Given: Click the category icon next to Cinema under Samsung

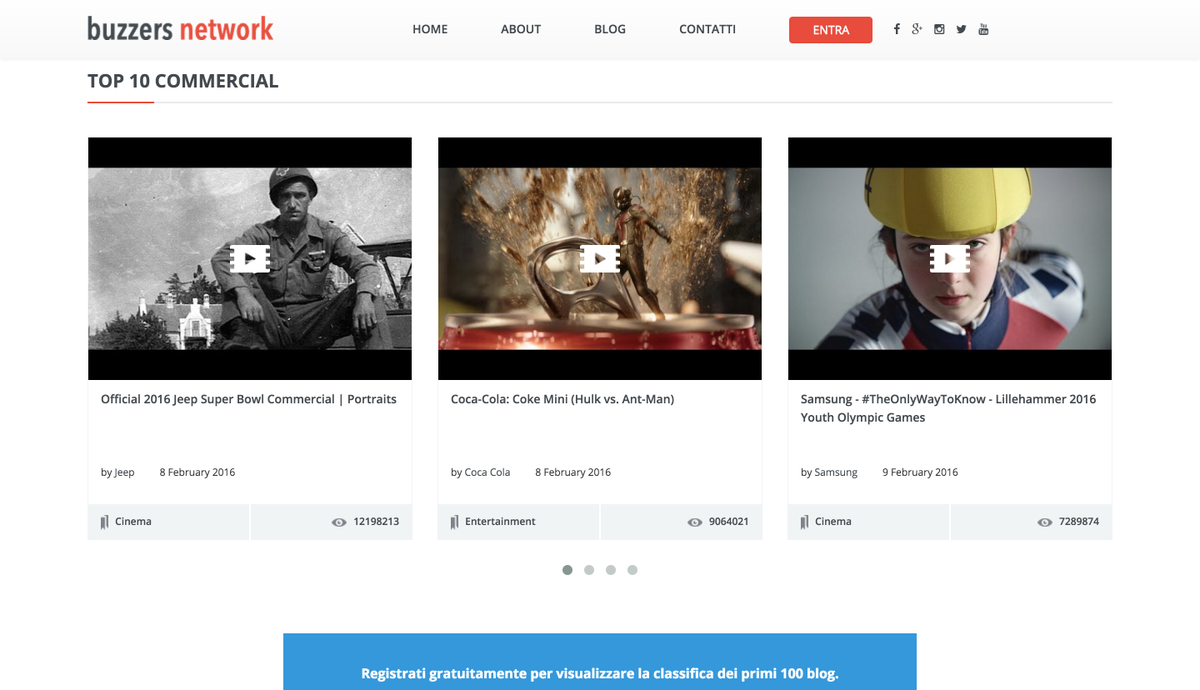Looking at the screenshot, I should [x=804, y=522].
